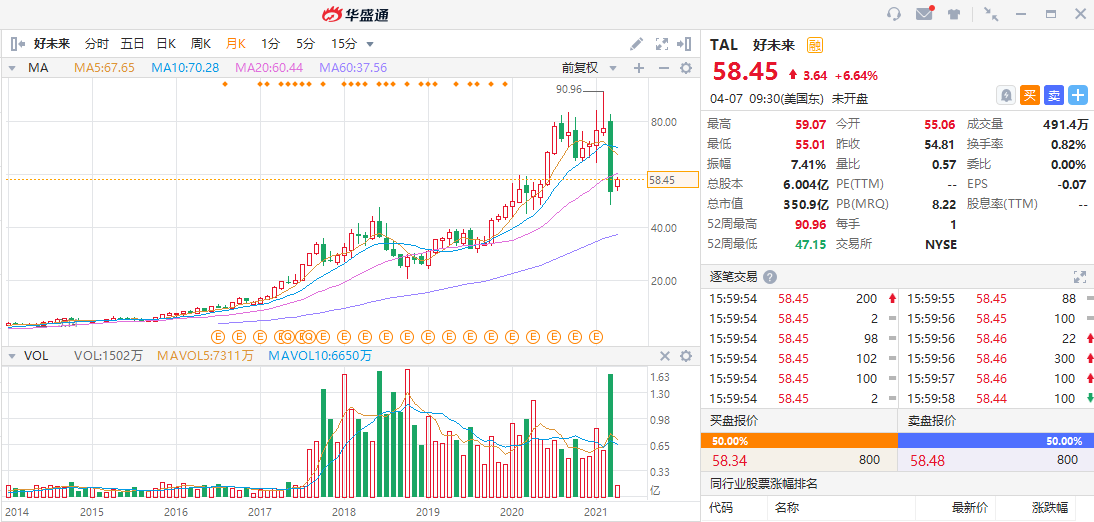
Task: Click 同行业股票涨幅排名 section title
Action: [x=763, y=483]
